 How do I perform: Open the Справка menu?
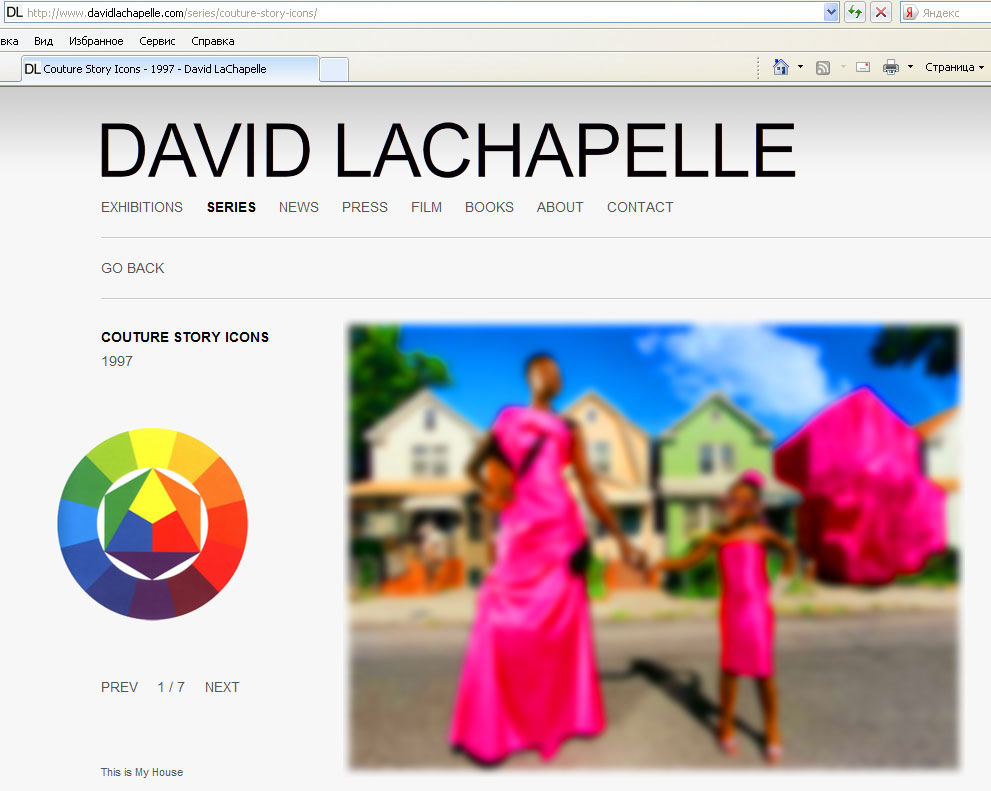[212, 41]
